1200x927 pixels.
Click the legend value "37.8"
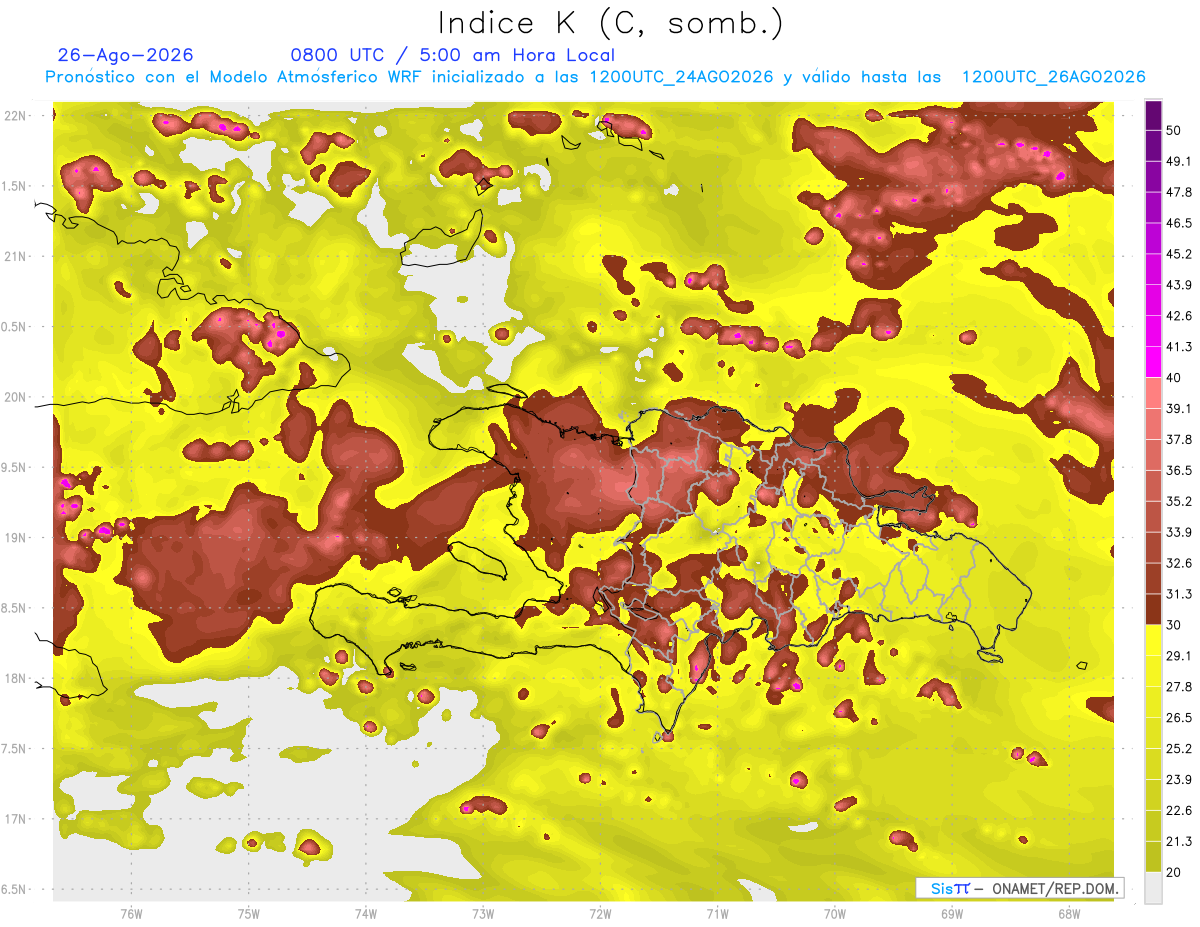click(1180, 439)
